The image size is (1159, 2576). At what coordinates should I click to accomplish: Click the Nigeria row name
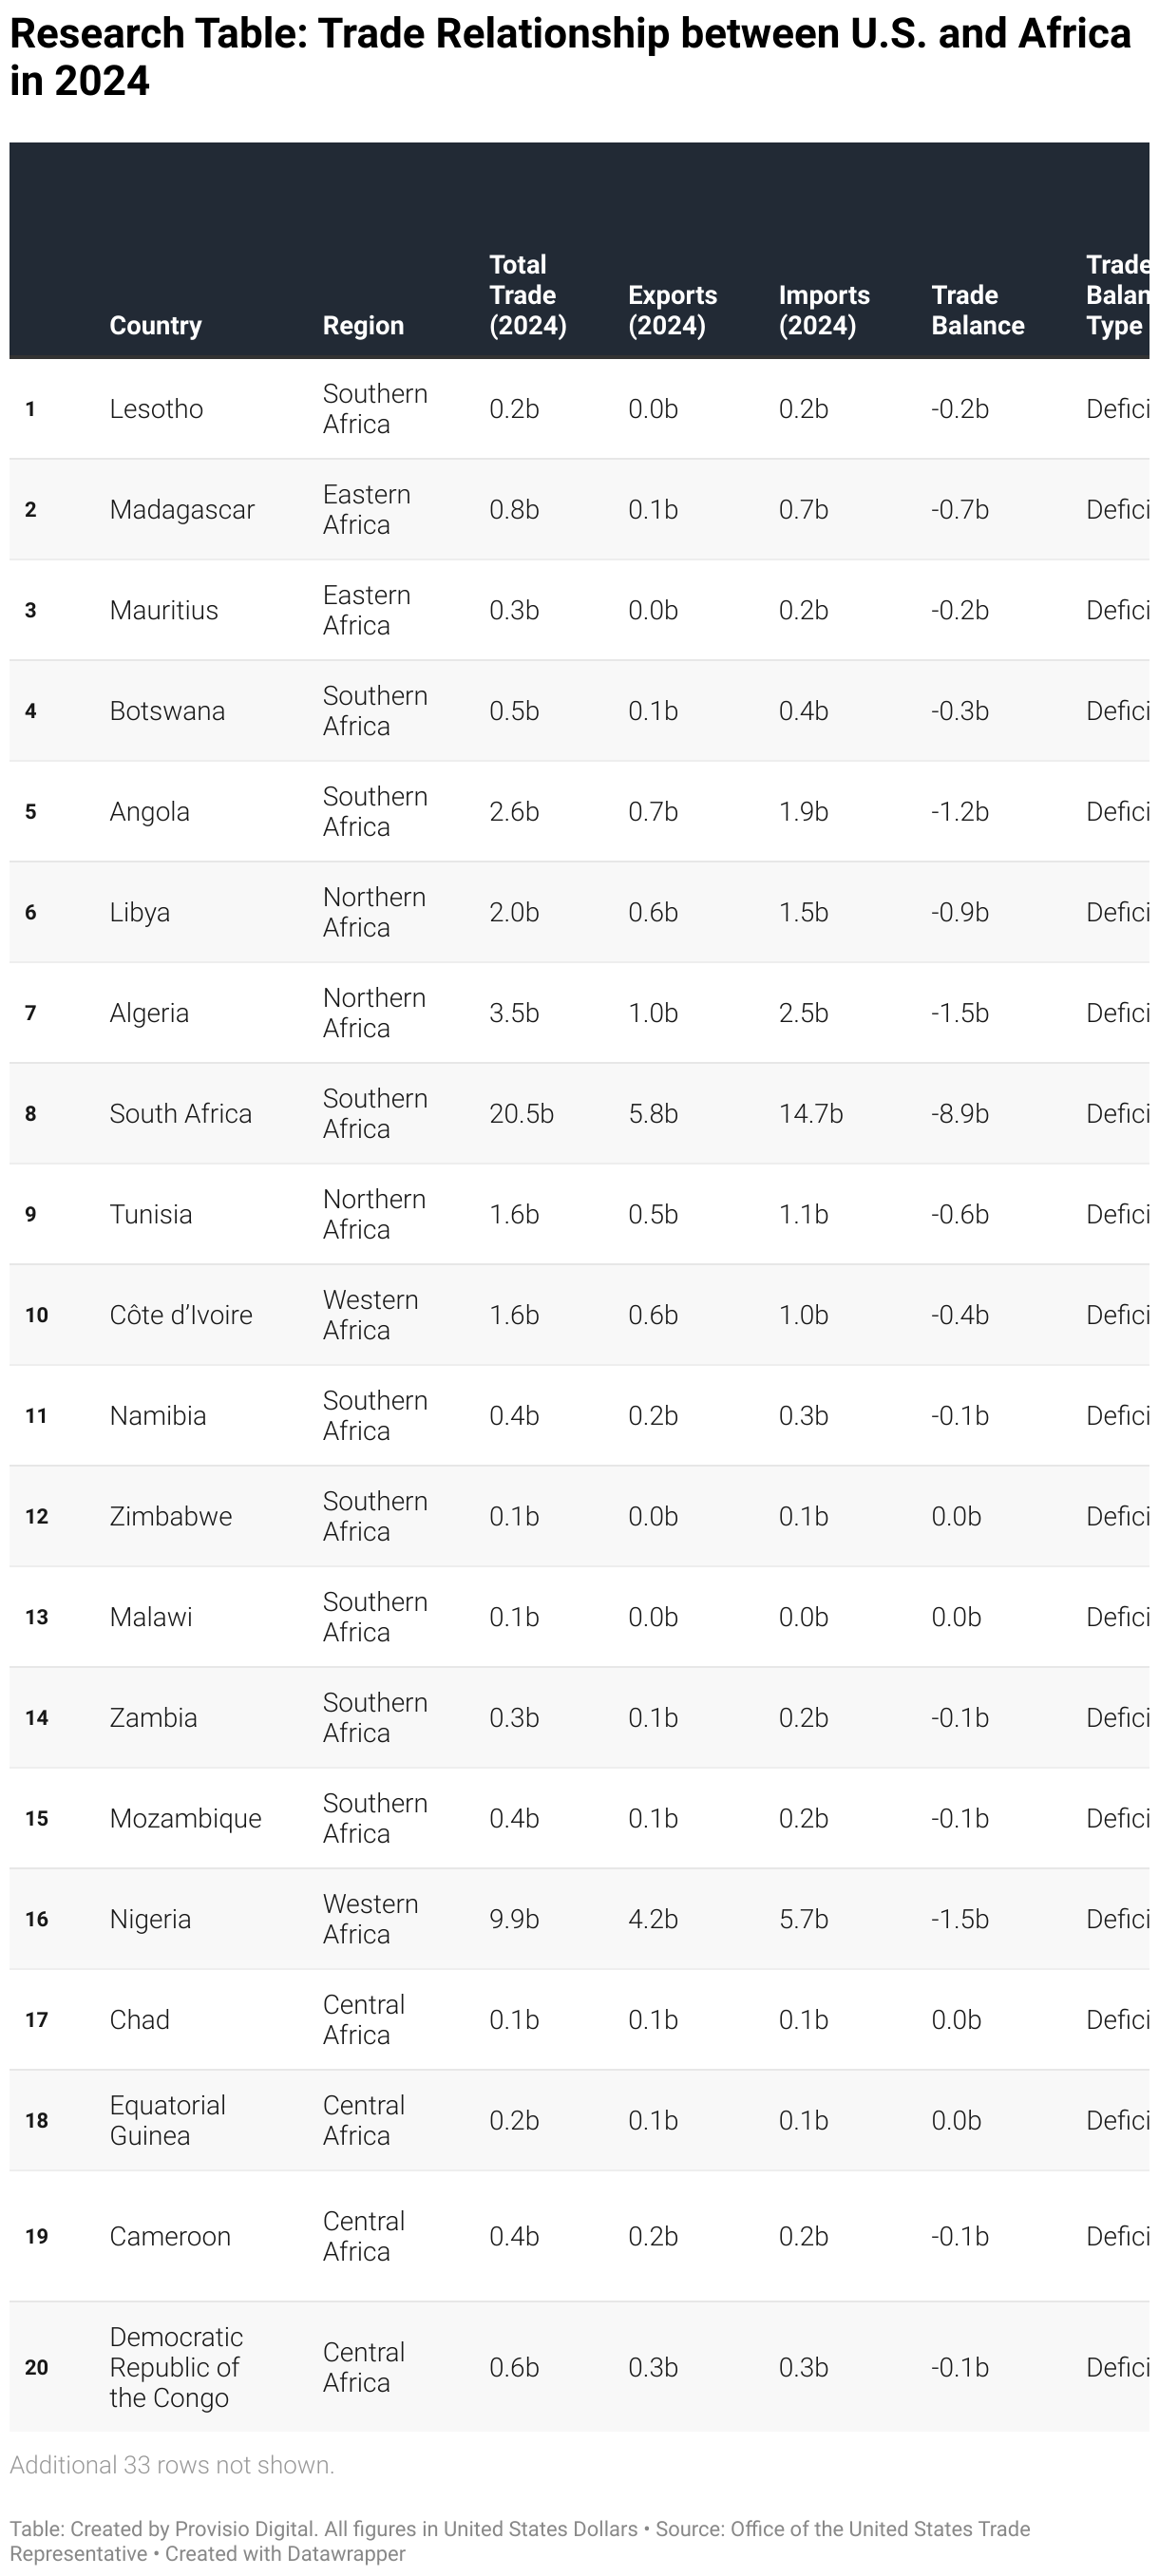(x=150, y=1919)
